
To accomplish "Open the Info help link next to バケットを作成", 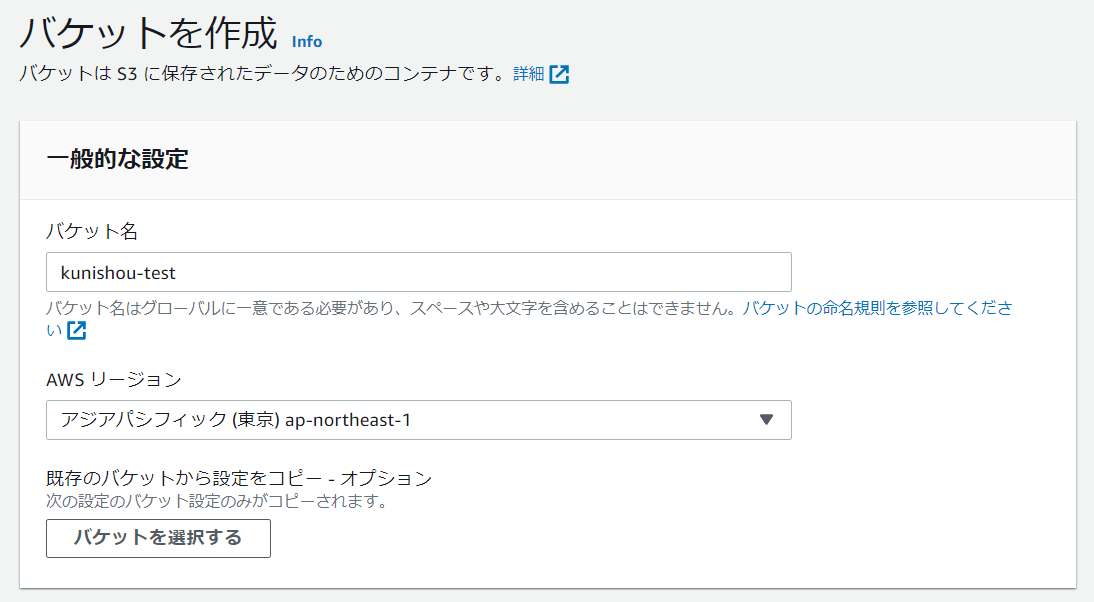I will tap(307, 42).
